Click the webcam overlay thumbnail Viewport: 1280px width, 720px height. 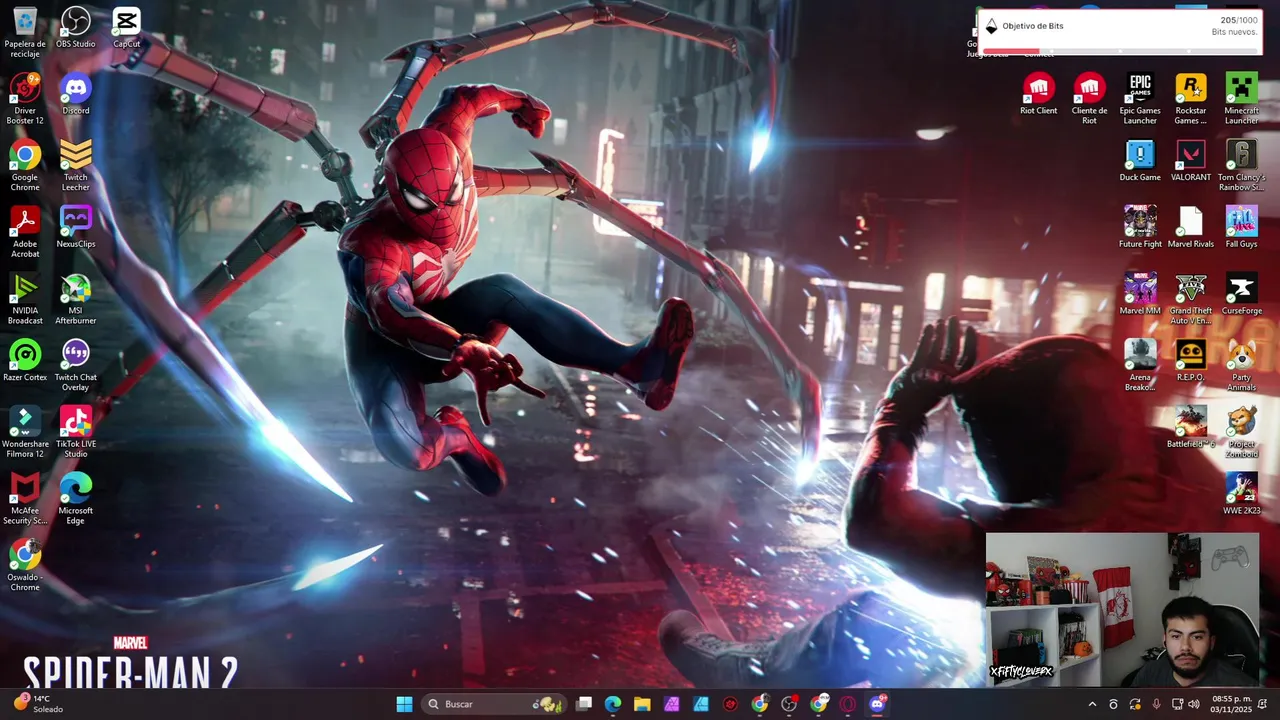(x=1122, y=609)
